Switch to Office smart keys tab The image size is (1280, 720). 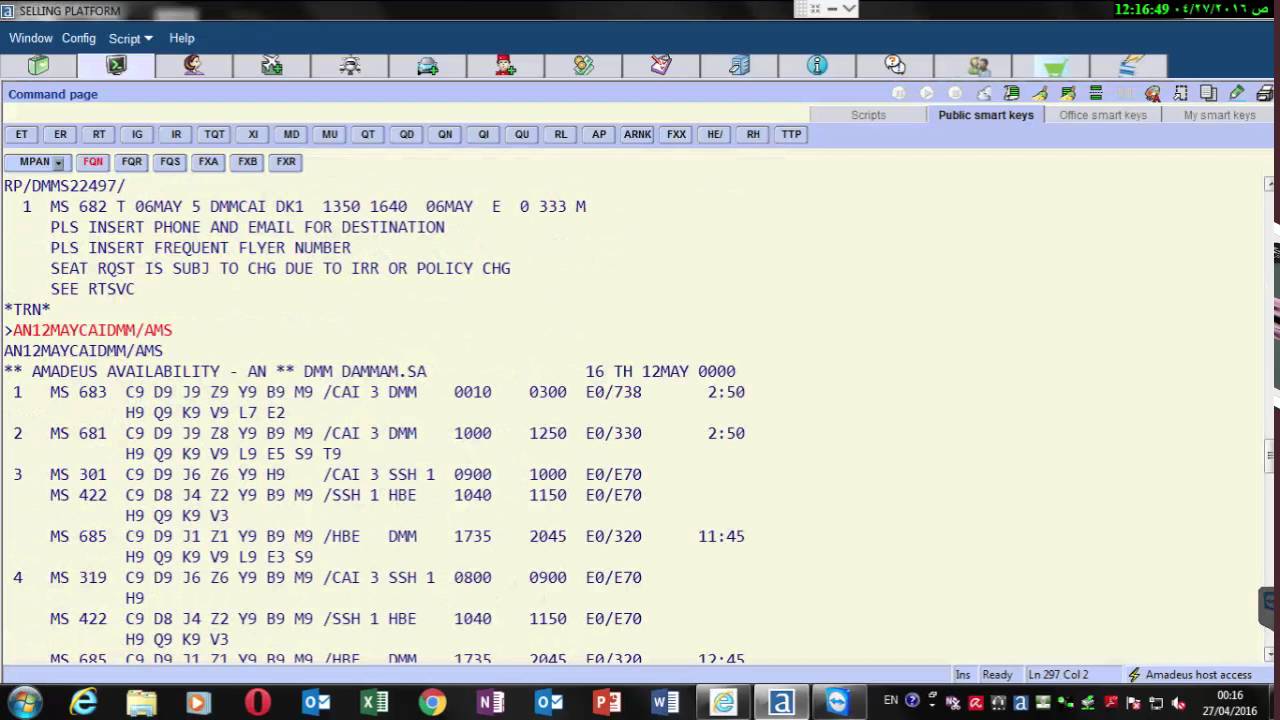coord(1103,115)
